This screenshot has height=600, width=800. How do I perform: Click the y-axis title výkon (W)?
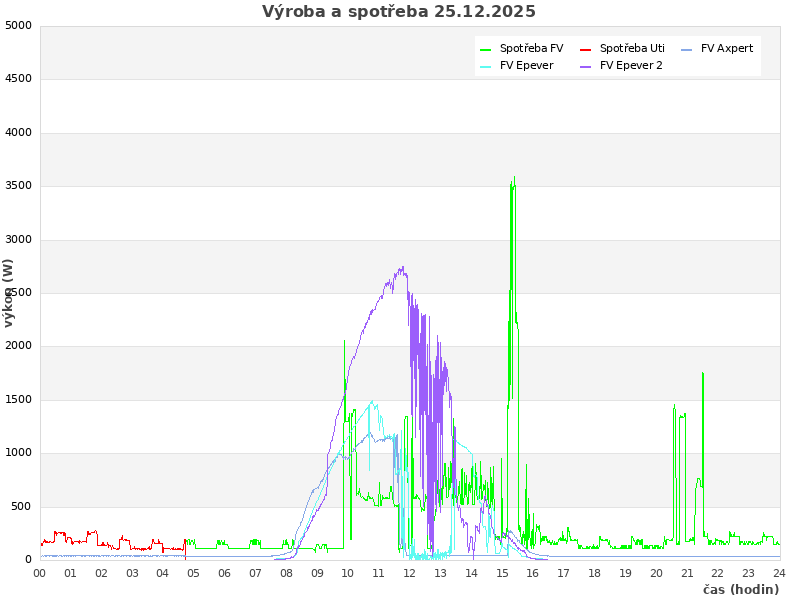[x=9, y=292]
